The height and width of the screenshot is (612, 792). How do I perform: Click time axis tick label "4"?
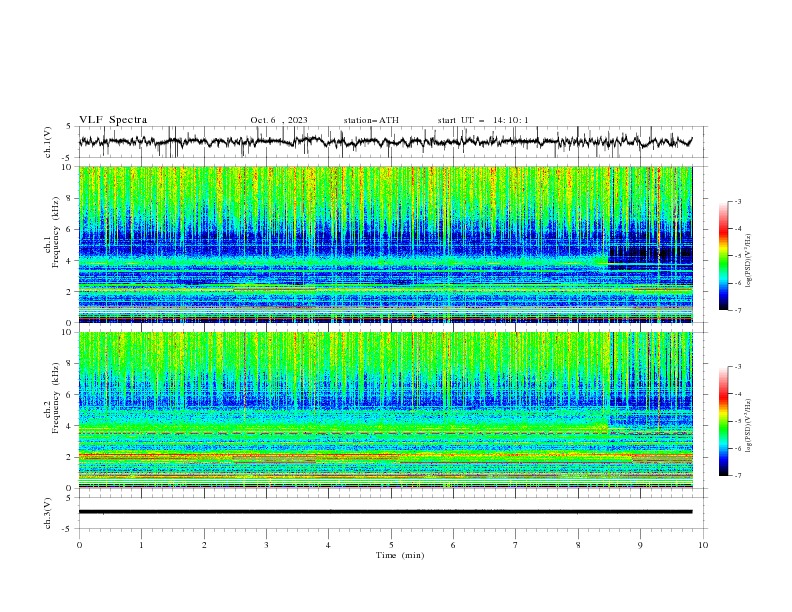328,545
